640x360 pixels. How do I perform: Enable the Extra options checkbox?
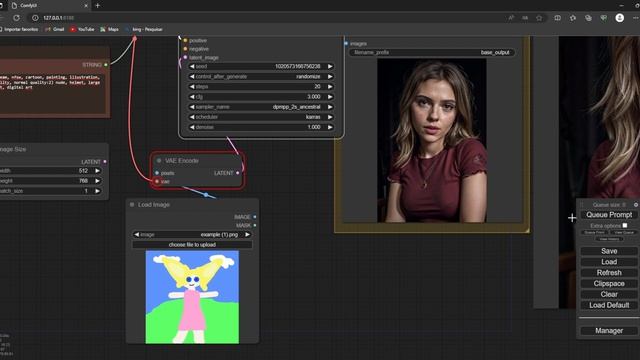pos(625,225)
